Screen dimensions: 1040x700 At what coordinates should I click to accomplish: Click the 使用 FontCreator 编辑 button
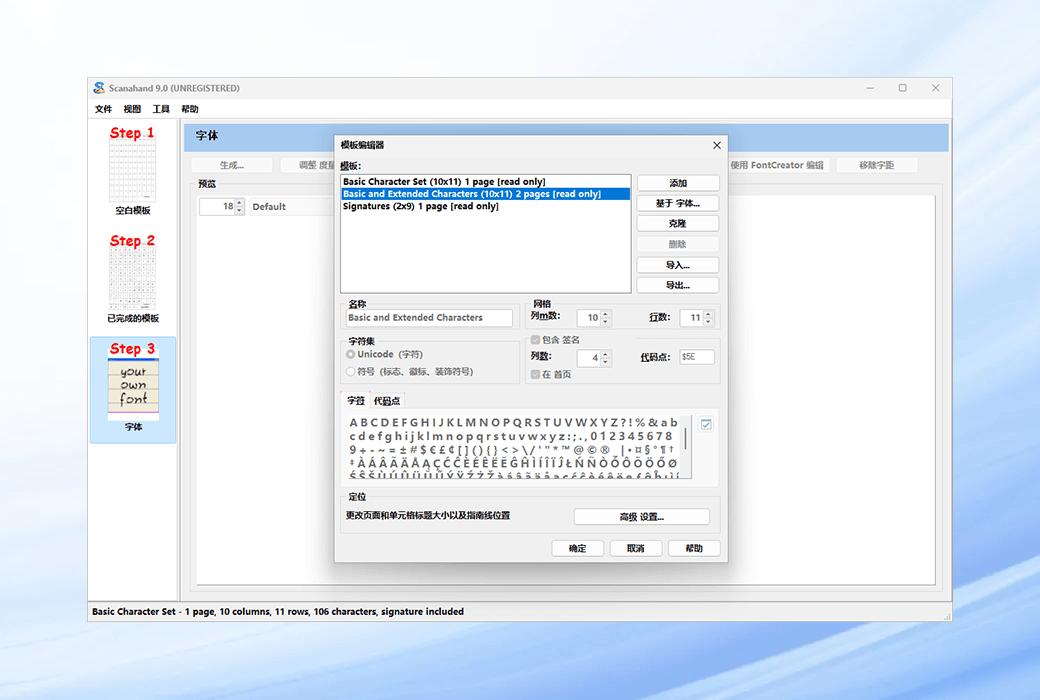(777, 165)
